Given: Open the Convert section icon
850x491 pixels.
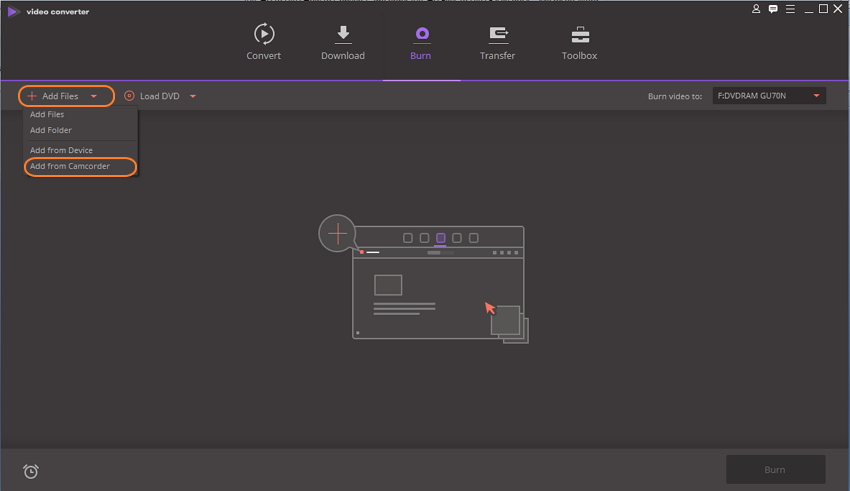Looking at the screenshot, I should [263, 34].
